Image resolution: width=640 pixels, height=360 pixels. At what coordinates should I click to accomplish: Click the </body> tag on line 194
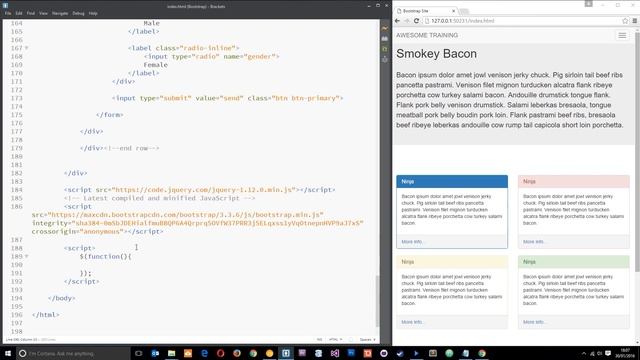pyautogui.click(x=61, y=298)
